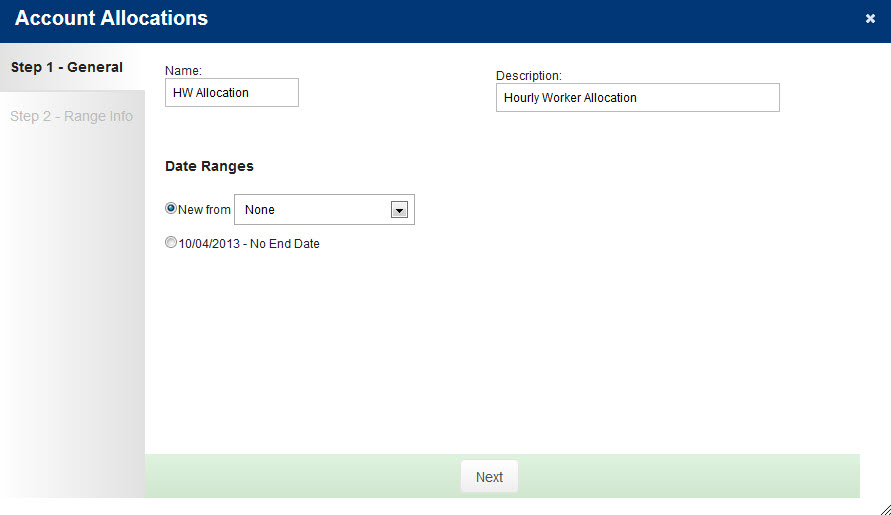Click the Name input field
The width and height of the screenshot is (891, 515).
pos(232,93)
